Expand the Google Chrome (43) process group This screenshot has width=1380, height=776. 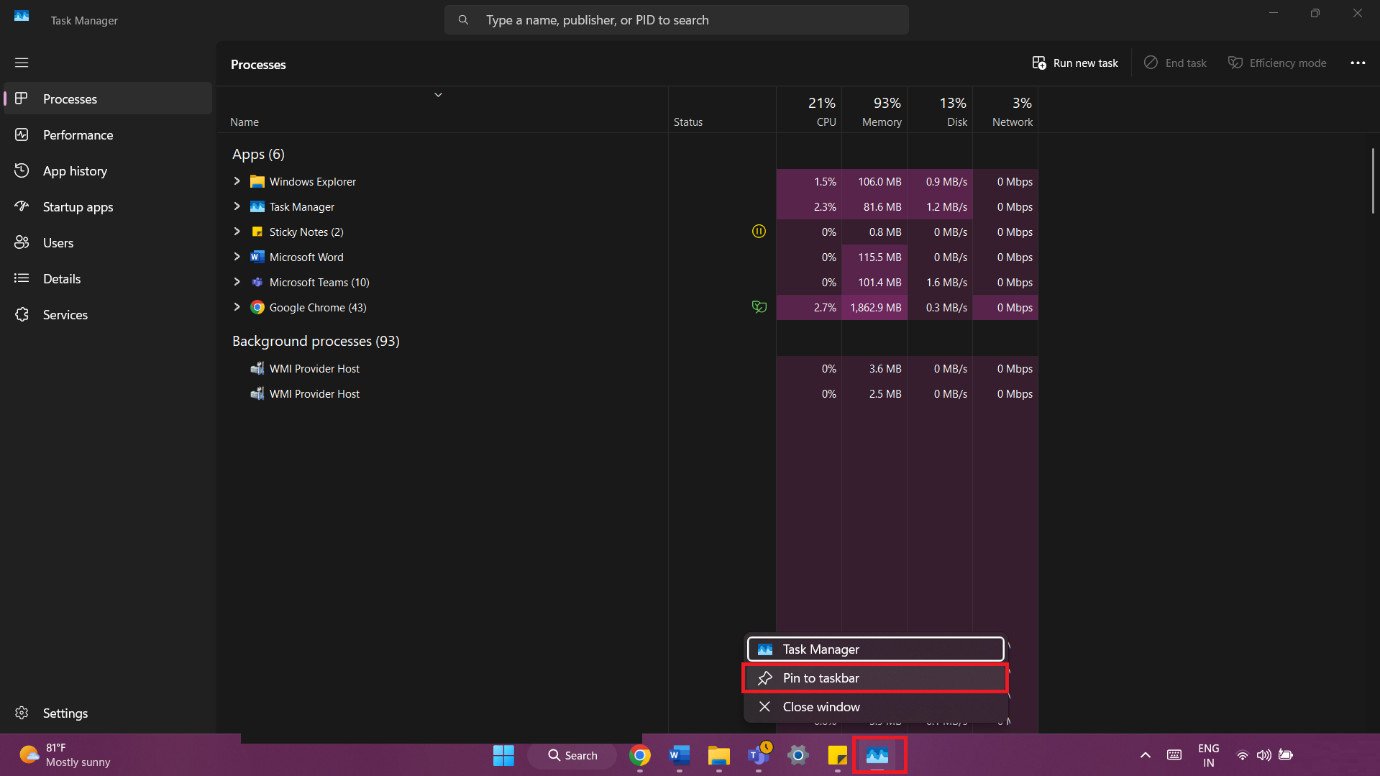click(237, 307)
